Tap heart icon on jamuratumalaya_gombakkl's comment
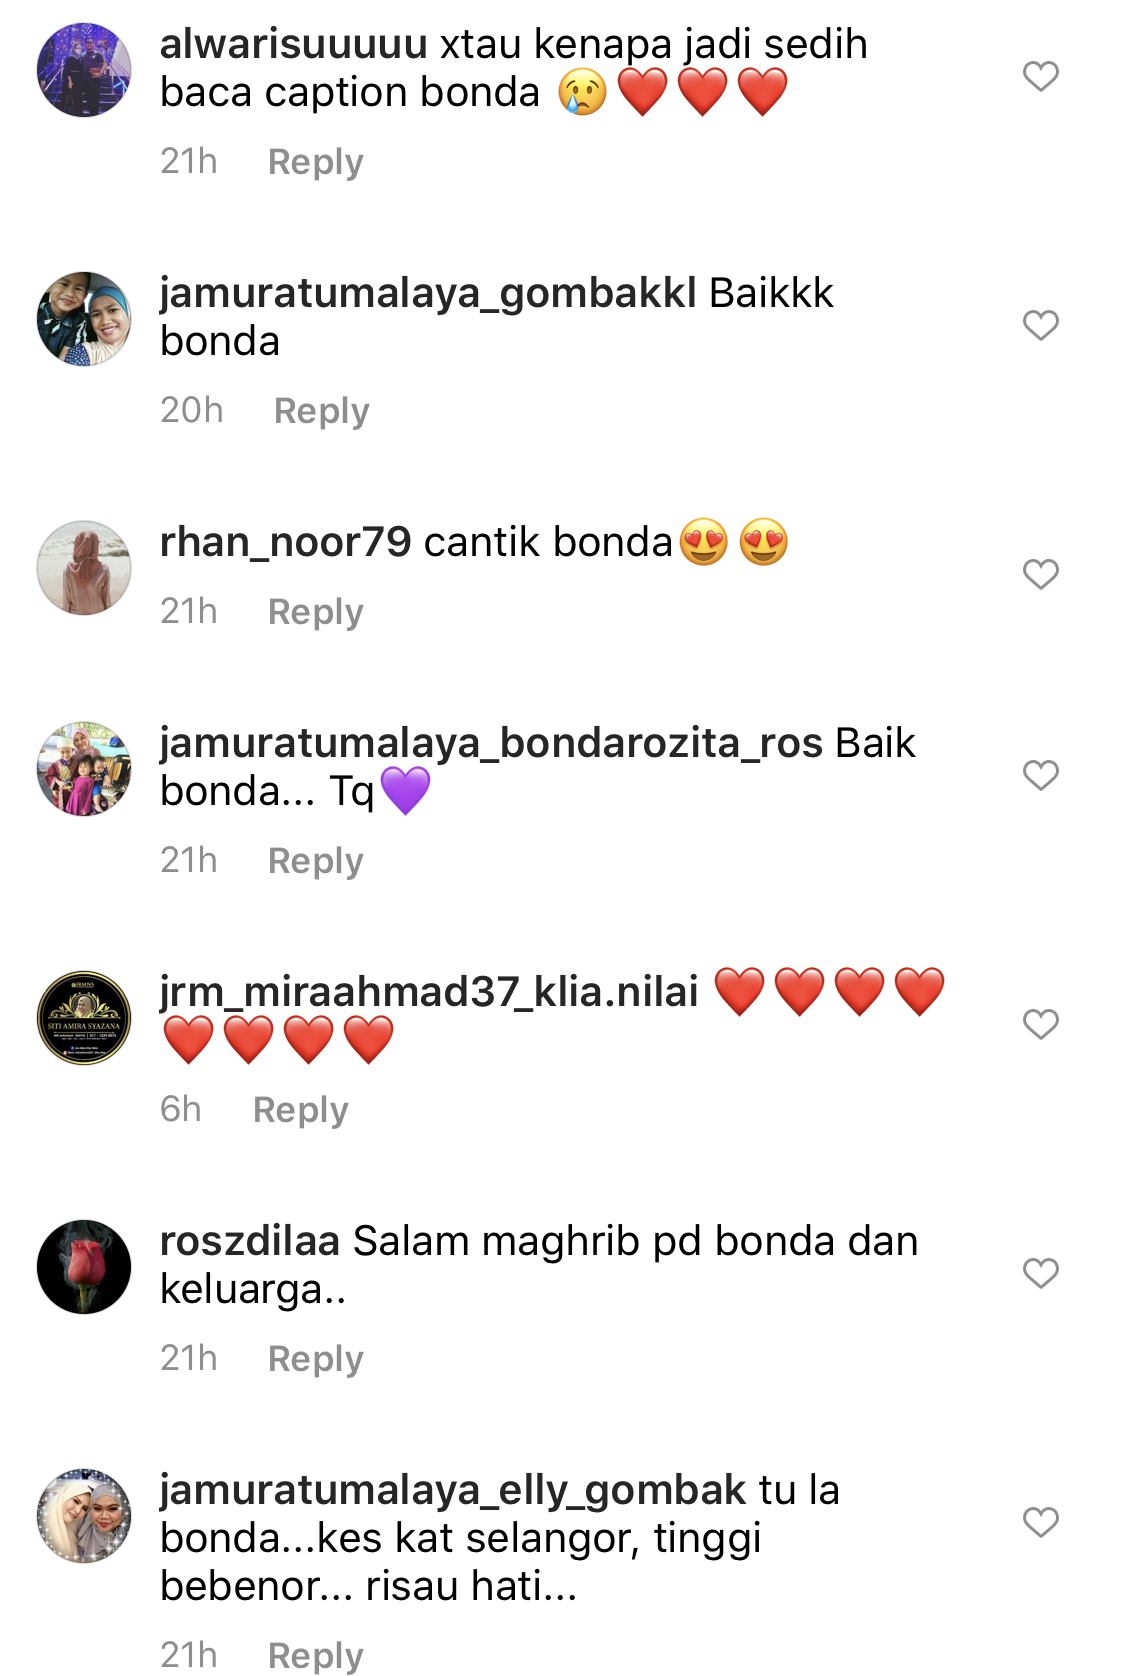The height and width of the screenshot is (1676, 1125). (1040, 325)
